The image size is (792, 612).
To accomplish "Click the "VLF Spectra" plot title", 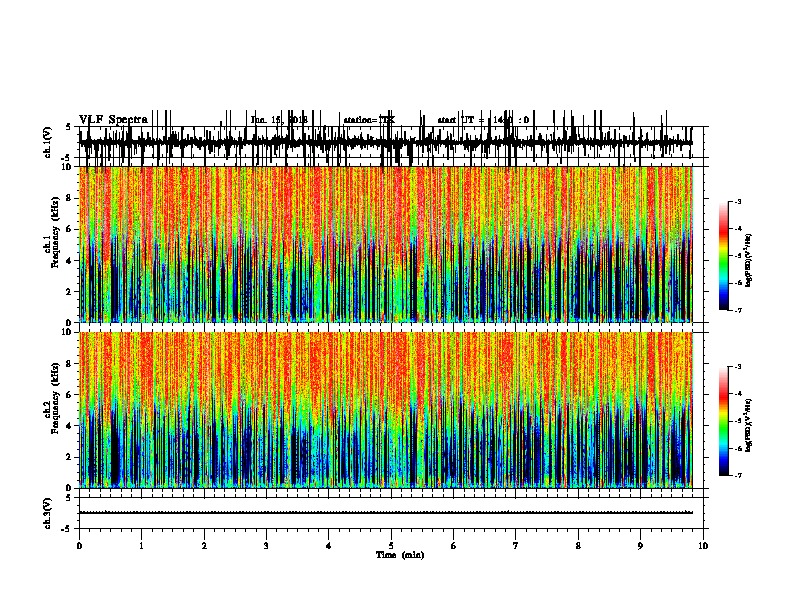I will (113, 120).
